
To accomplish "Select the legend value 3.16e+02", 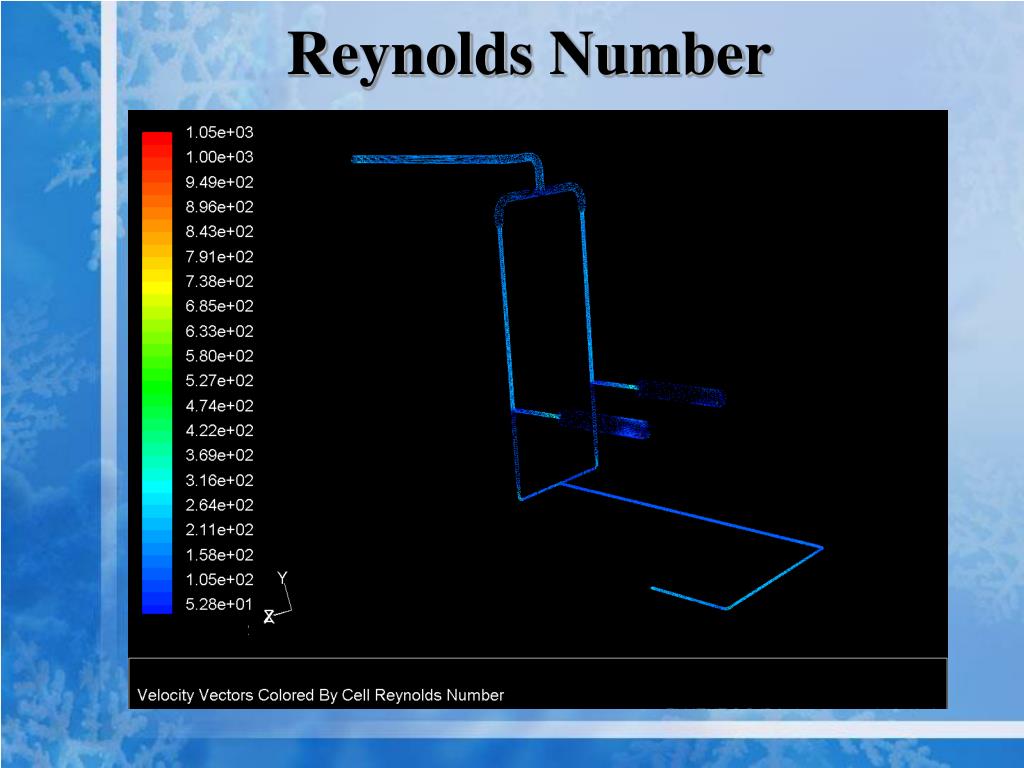I will pos(219,480).
